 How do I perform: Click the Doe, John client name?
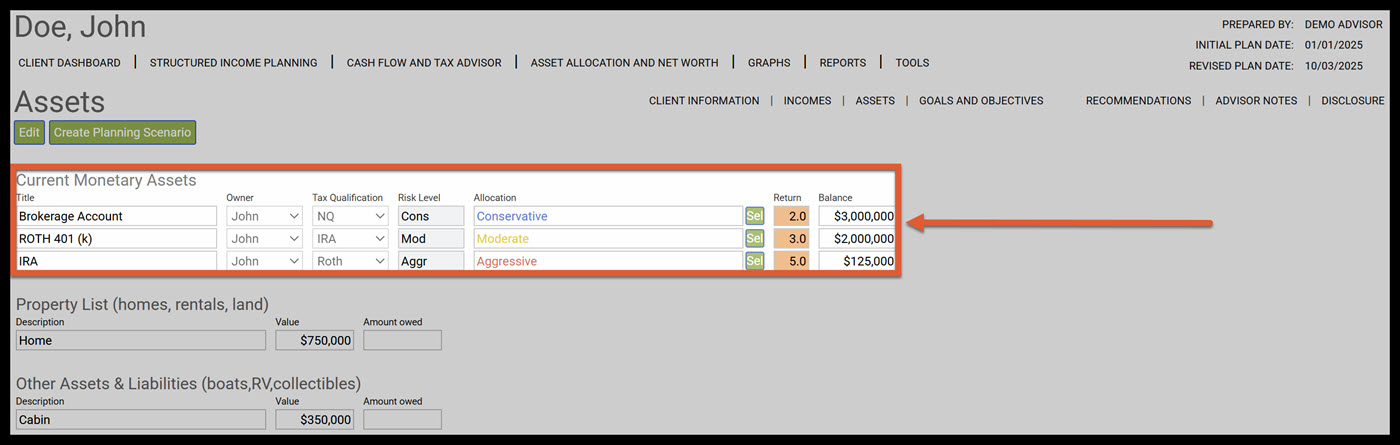(80, 27)
